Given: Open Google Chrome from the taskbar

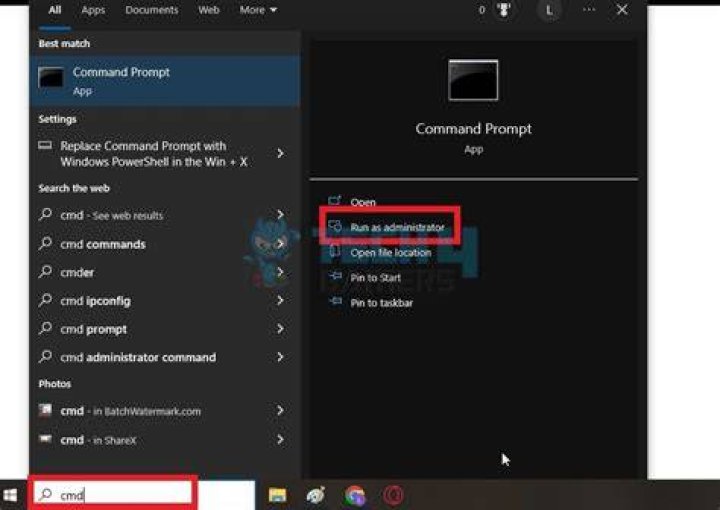Looking at the screenshot, I should tap(354, 495).
